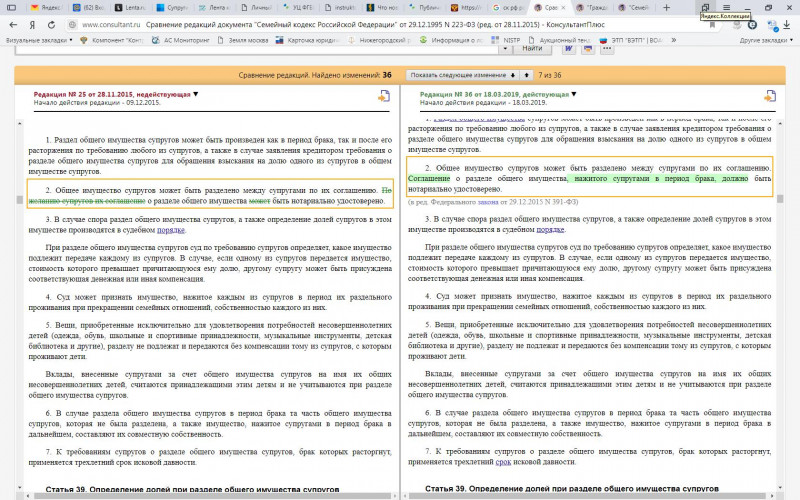Open the 'Земля москва' bookmark
Viewport: 800px width, 500px height.
(x=243, y=40)
